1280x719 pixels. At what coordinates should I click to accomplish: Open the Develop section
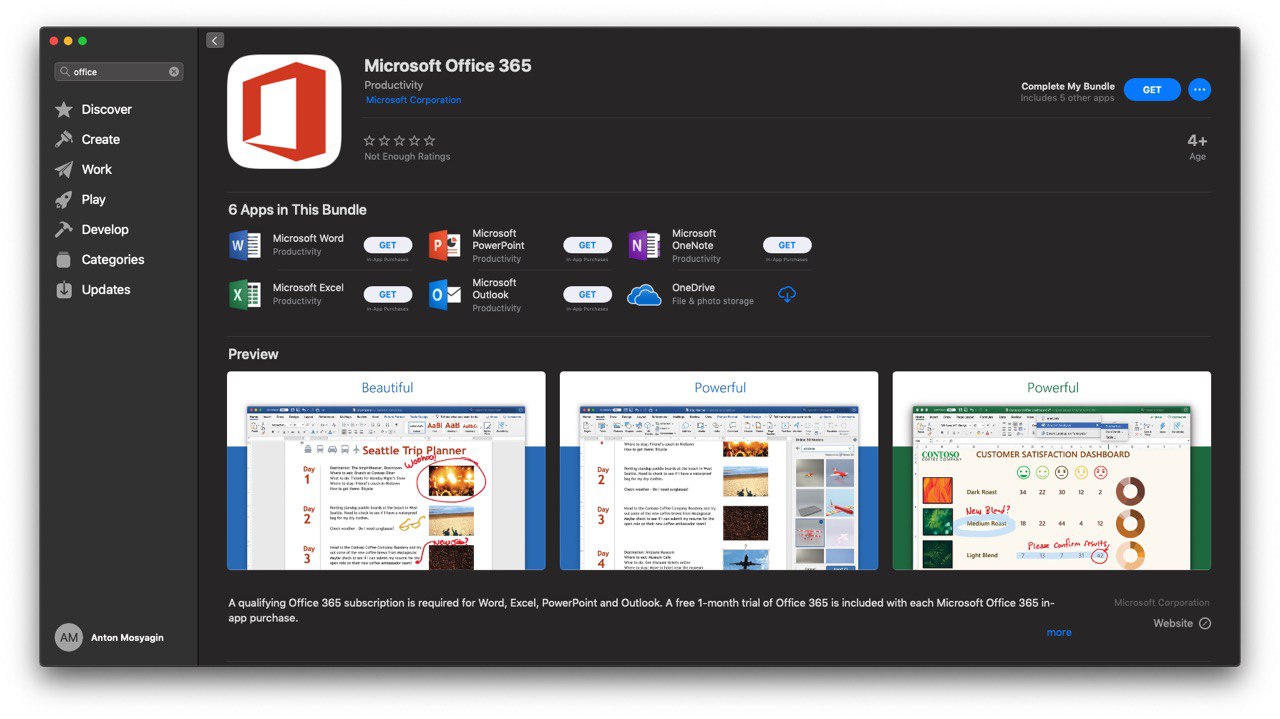coord(105,229)
